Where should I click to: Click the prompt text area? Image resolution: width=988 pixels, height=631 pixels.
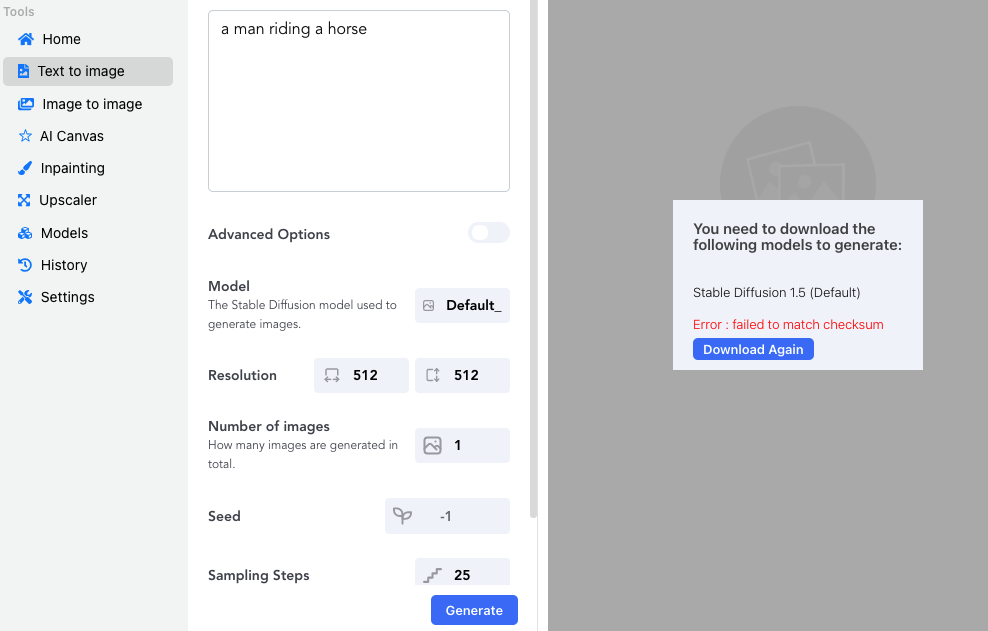[x=359, y=100]
